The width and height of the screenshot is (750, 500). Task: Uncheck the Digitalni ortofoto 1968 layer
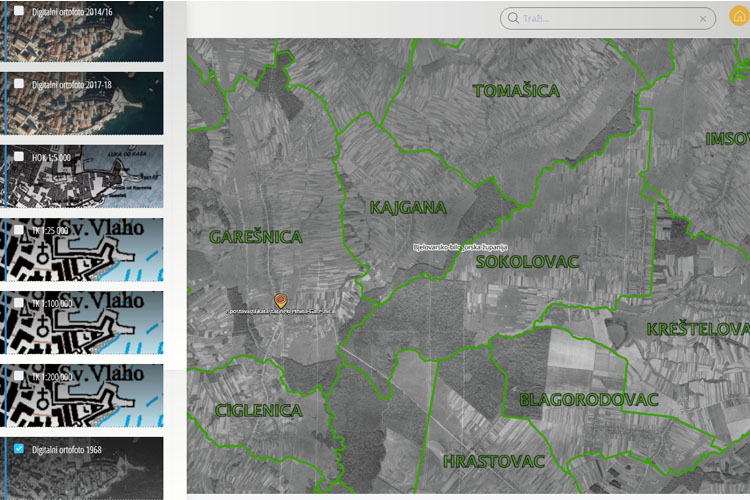(19, 449)
